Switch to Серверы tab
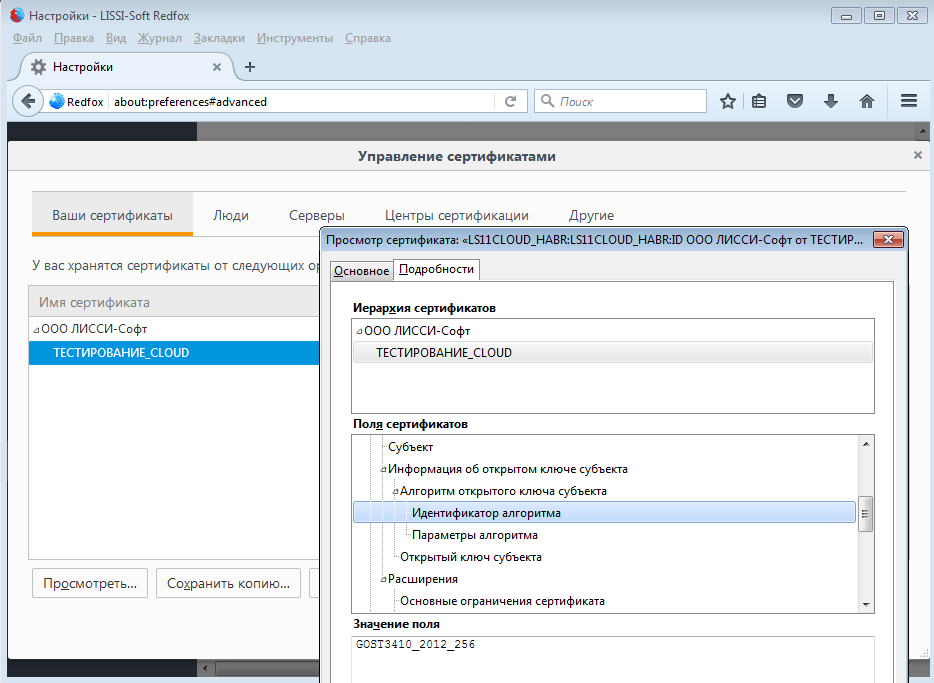Viewport: 934px width, 683px height. 316,215
